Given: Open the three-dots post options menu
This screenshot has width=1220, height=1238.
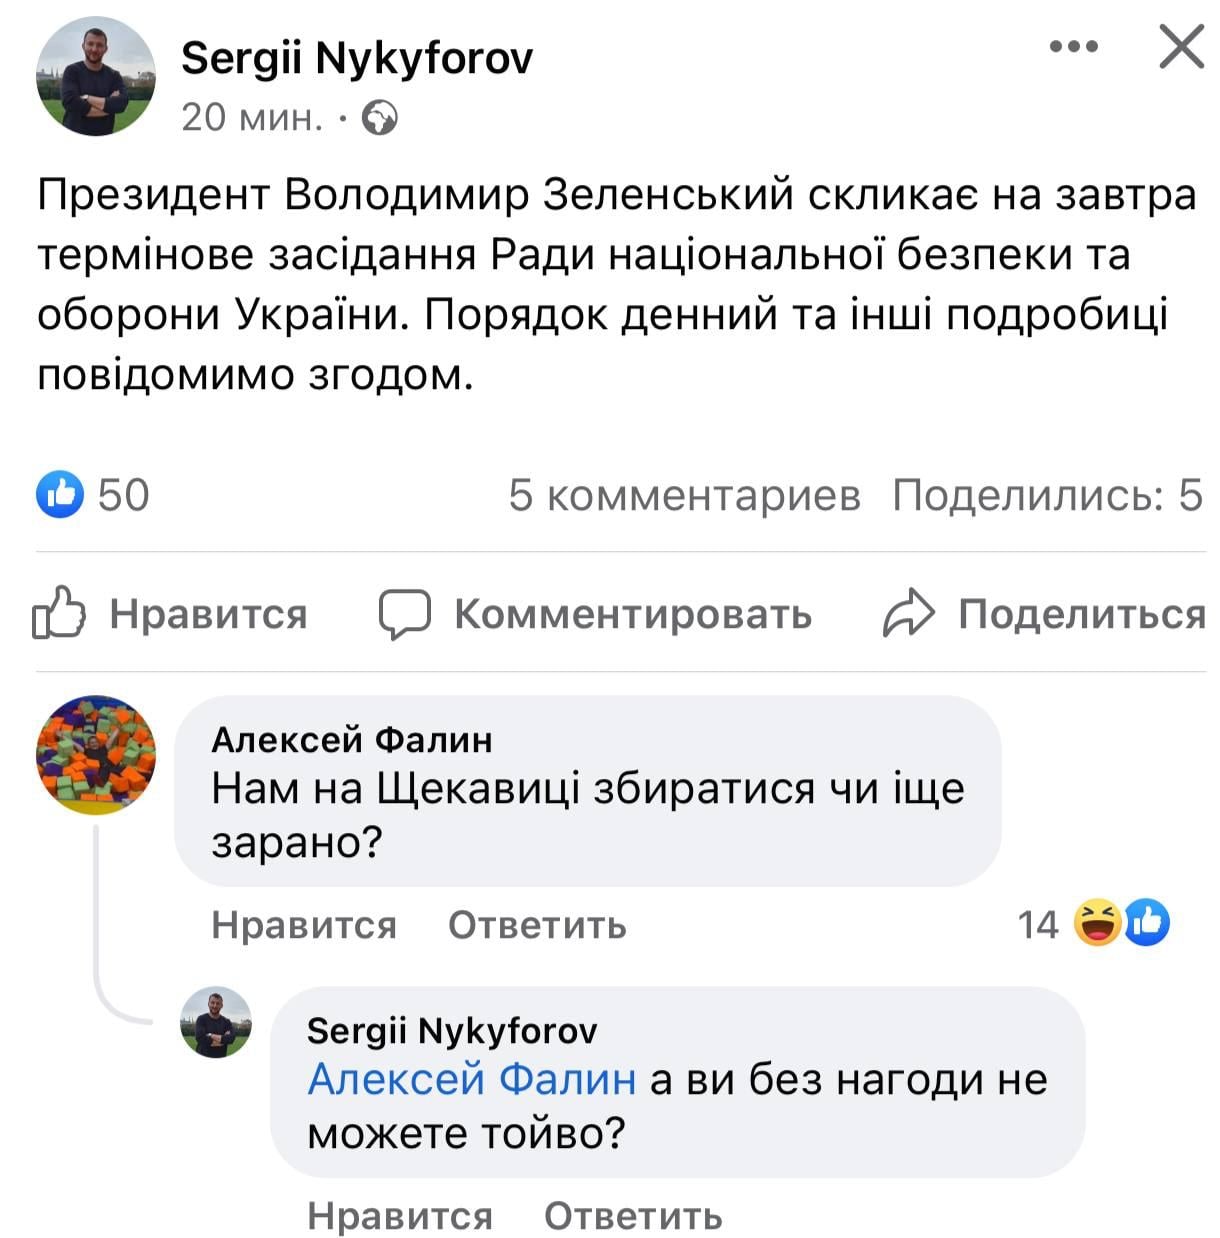Looking at the screenshot, I should click(1075, 47).
